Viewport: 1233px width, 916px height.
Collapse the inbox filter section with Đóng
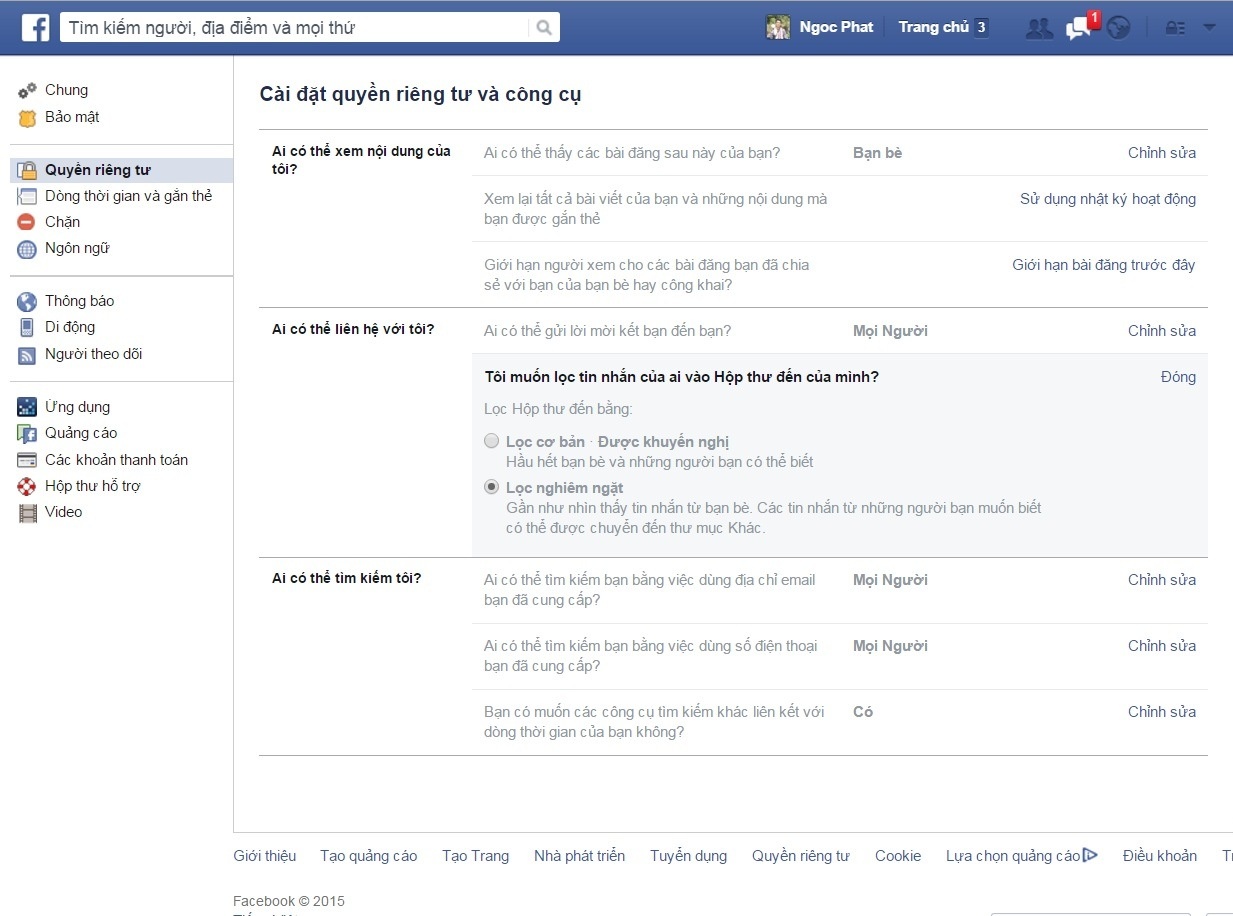click(x=1177, y=377)
